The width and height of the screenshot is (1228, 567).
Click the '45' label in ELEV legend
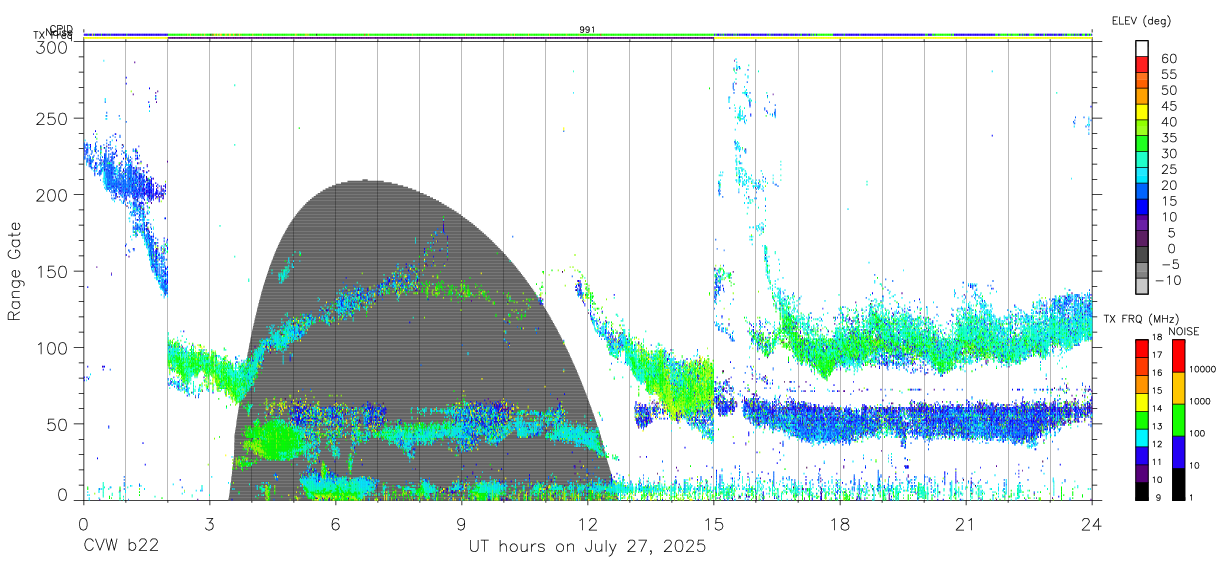point(1168,106)
